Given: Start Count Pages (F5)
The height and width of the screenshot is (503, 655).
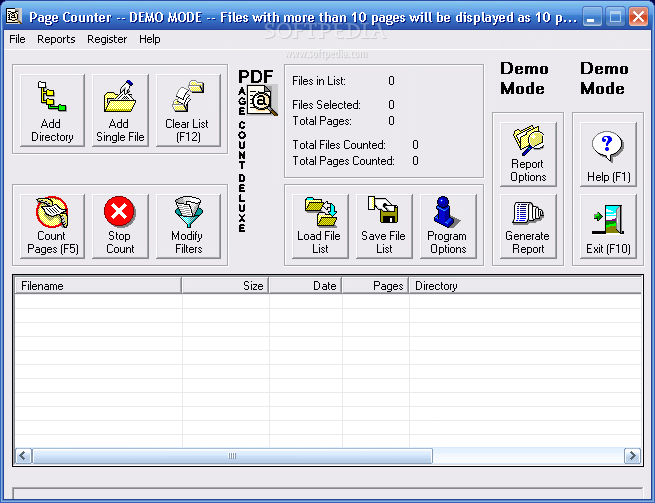Looking at the screenshot, I should pyautogui.click(x=52, y=226).
